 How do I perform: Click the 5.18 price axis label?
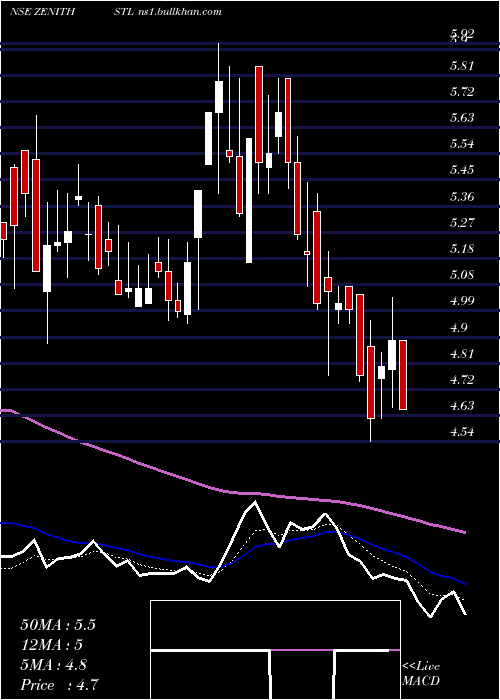[x=462, y=249]
